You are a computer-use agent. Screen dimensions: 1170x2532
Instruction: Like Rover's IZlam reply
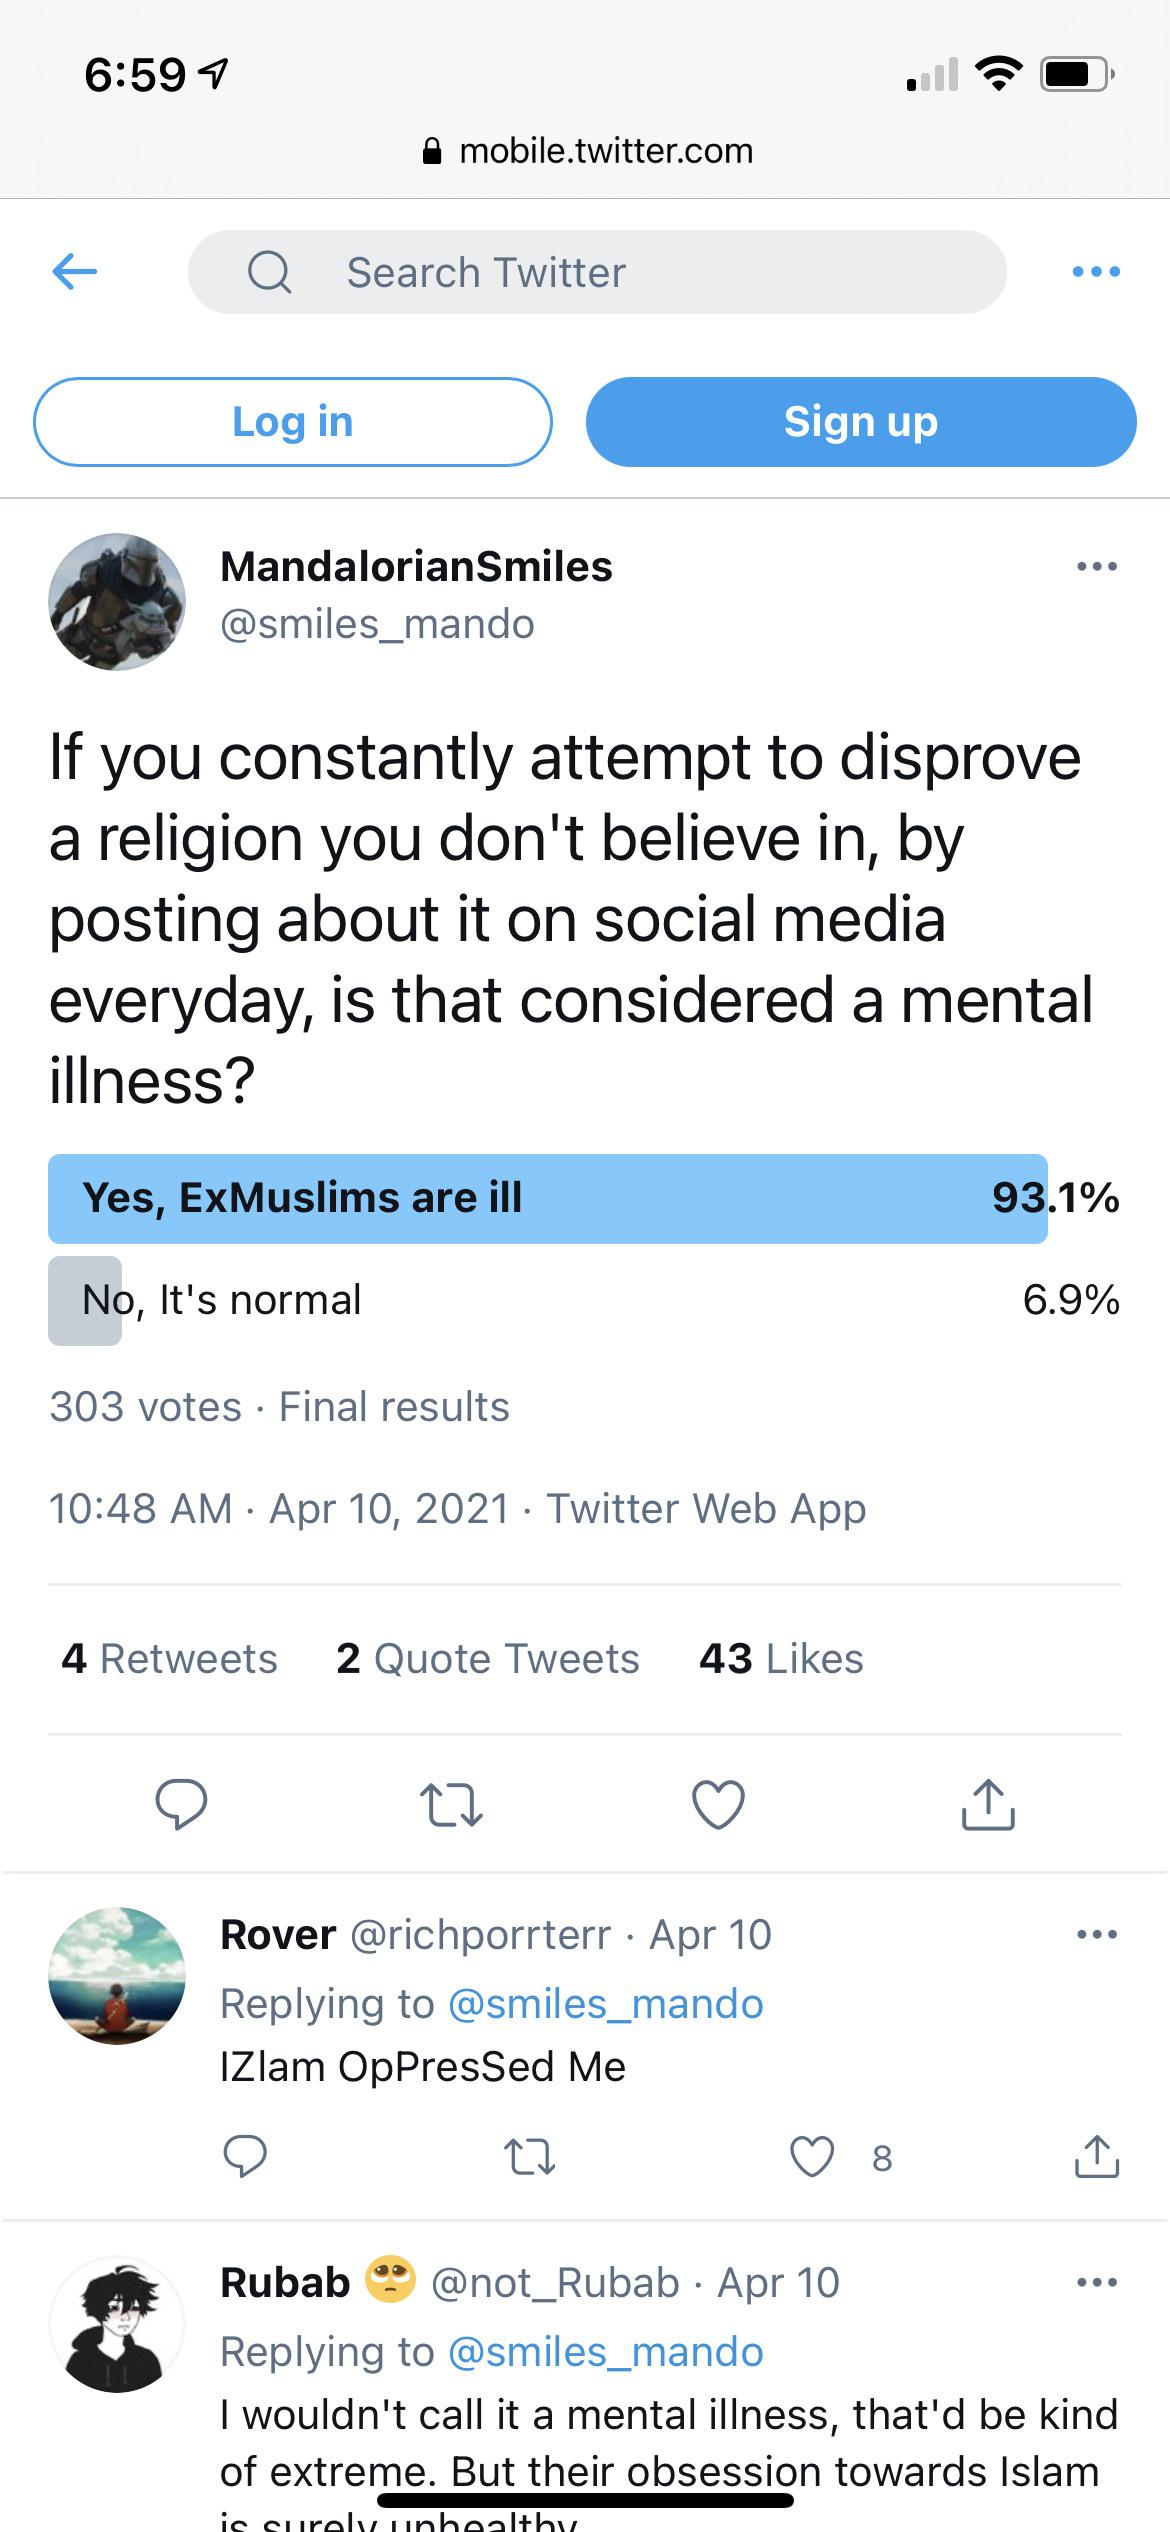(x=812, y=2156)
